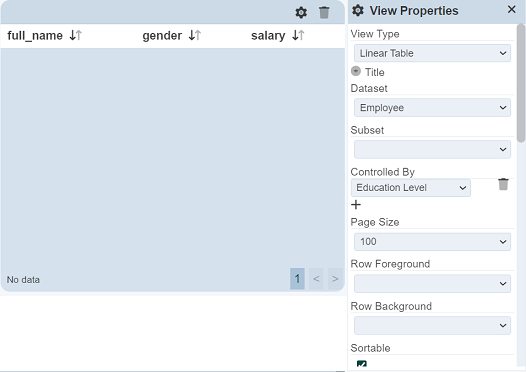The height and width of the screenshot is (372, 526).
Task: Sort by full_name column arrows
Action: point(76,35)
